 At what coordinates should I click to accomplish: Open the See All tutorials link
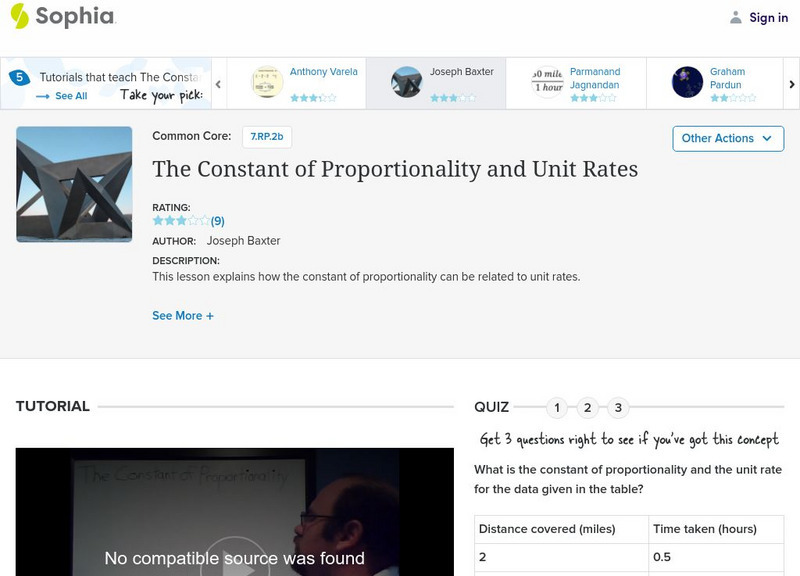click(71, 96)
